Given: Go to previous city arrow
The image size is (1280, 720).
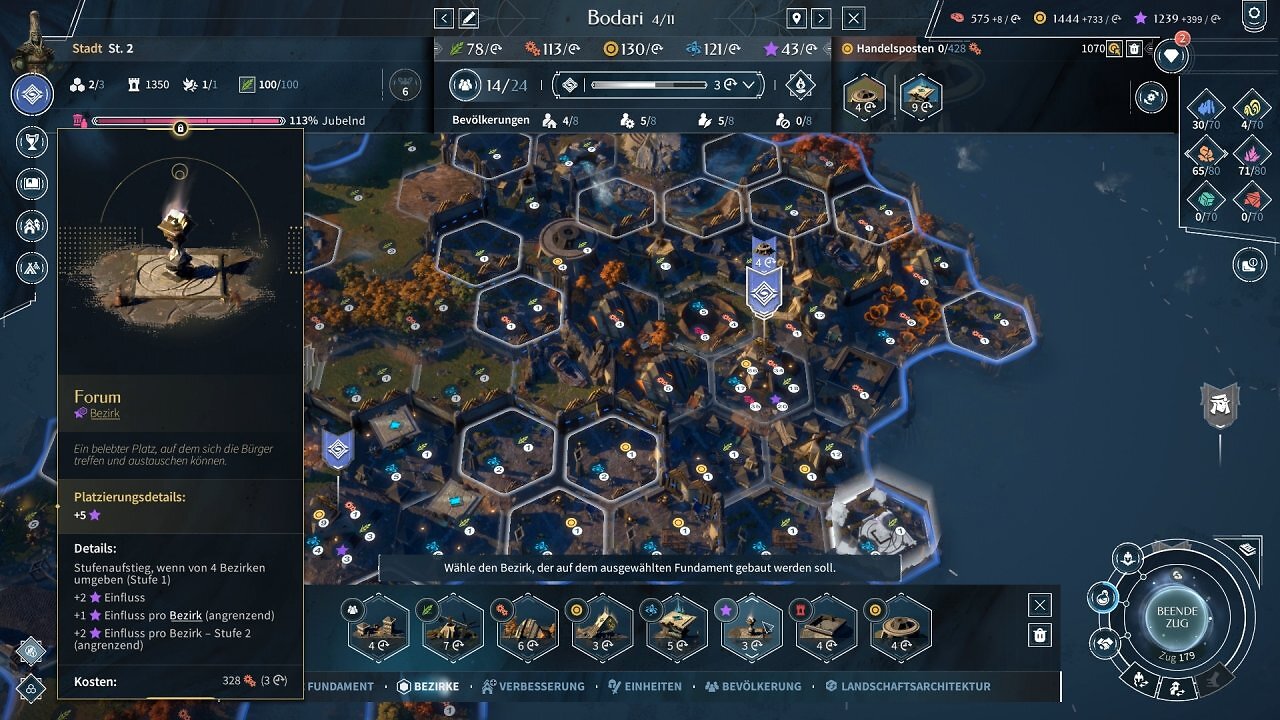Looking at the screenshot, I should [x=444, y=18].
